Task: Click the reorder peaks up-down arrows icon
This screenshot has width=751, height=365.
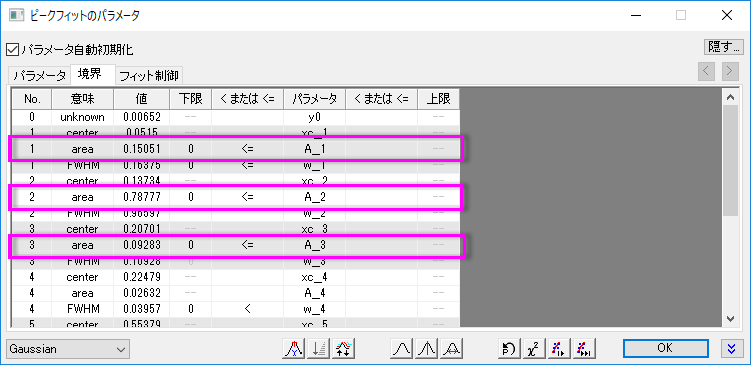Action: (343, 349)
